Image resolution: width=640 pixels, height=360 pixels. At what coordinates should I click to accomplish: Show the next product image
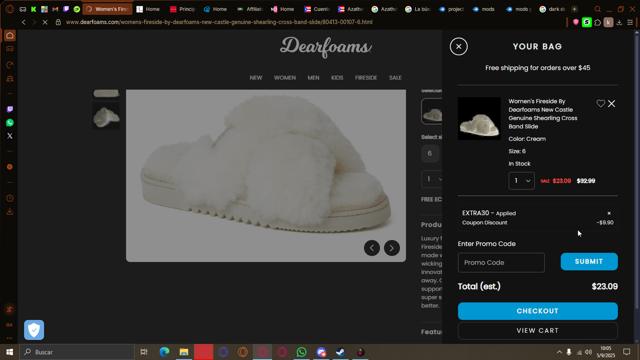click(x=391, y=248)
